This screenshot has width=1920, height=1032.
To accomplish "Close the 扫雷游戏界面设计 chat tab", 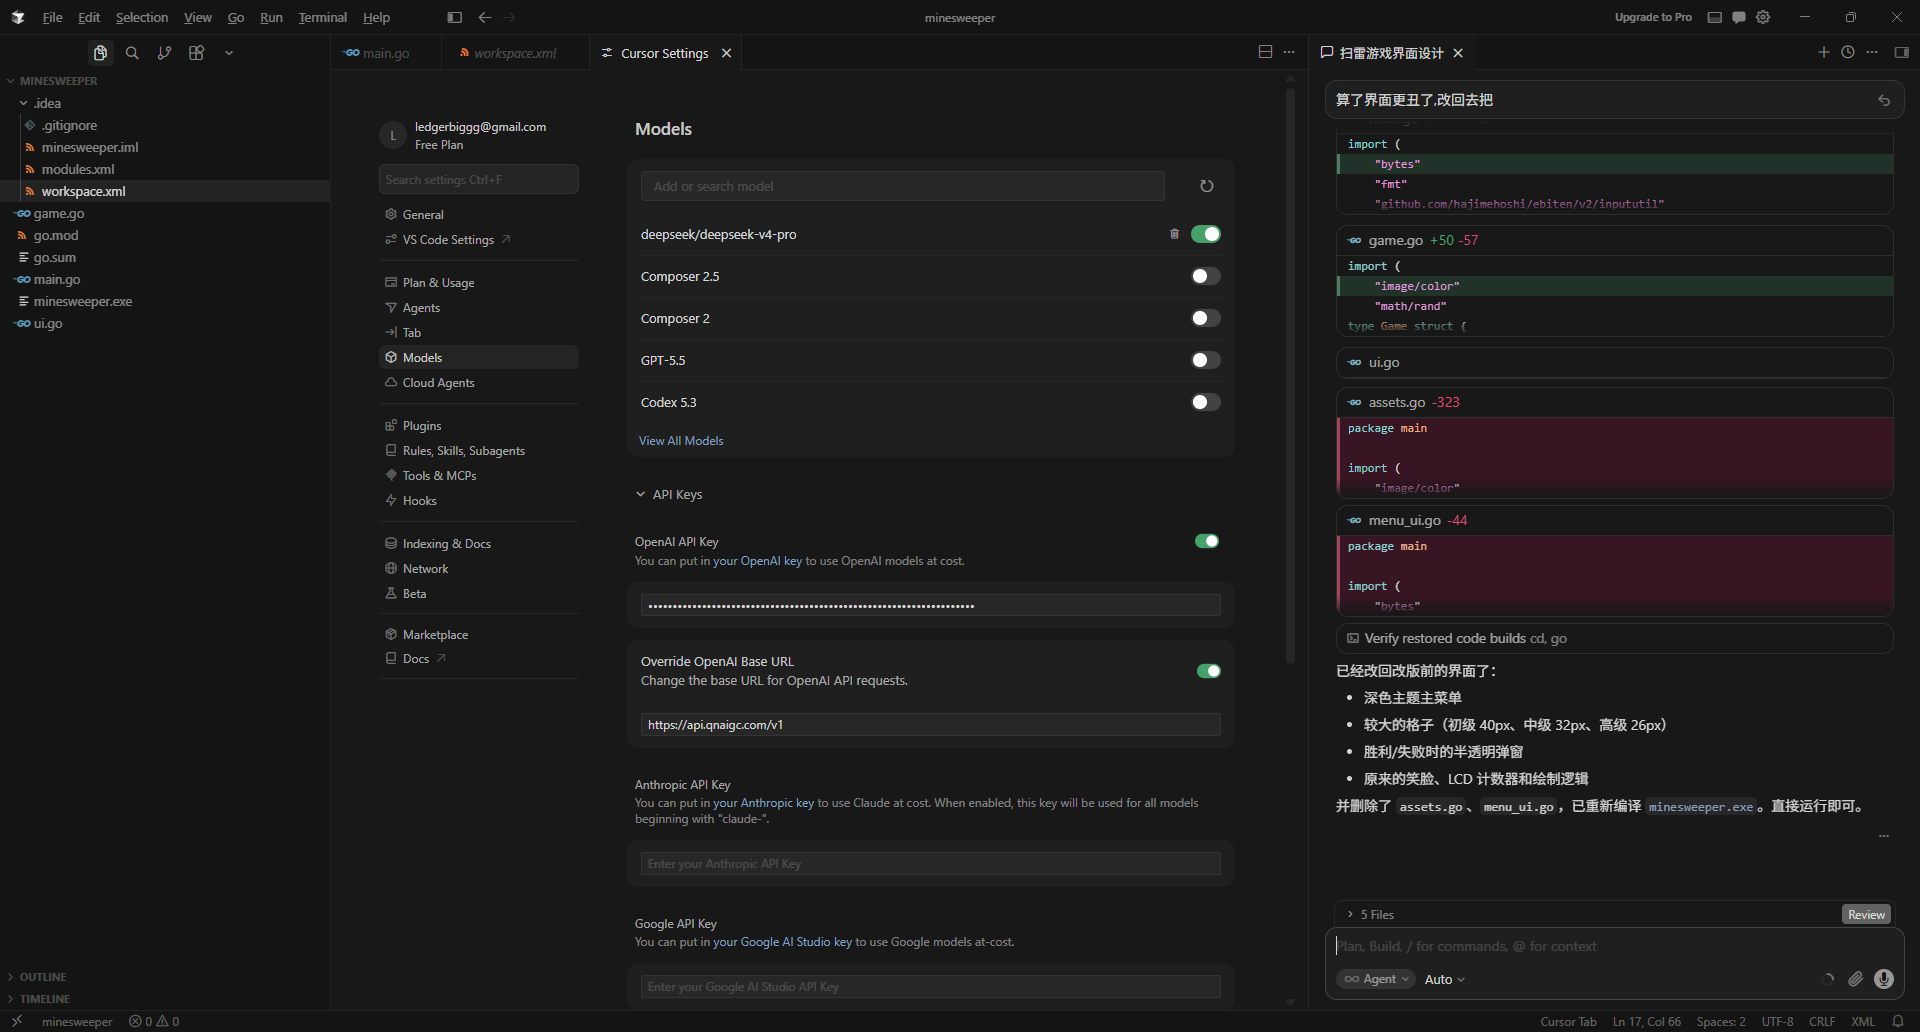I will click(x=1458, y=53).
